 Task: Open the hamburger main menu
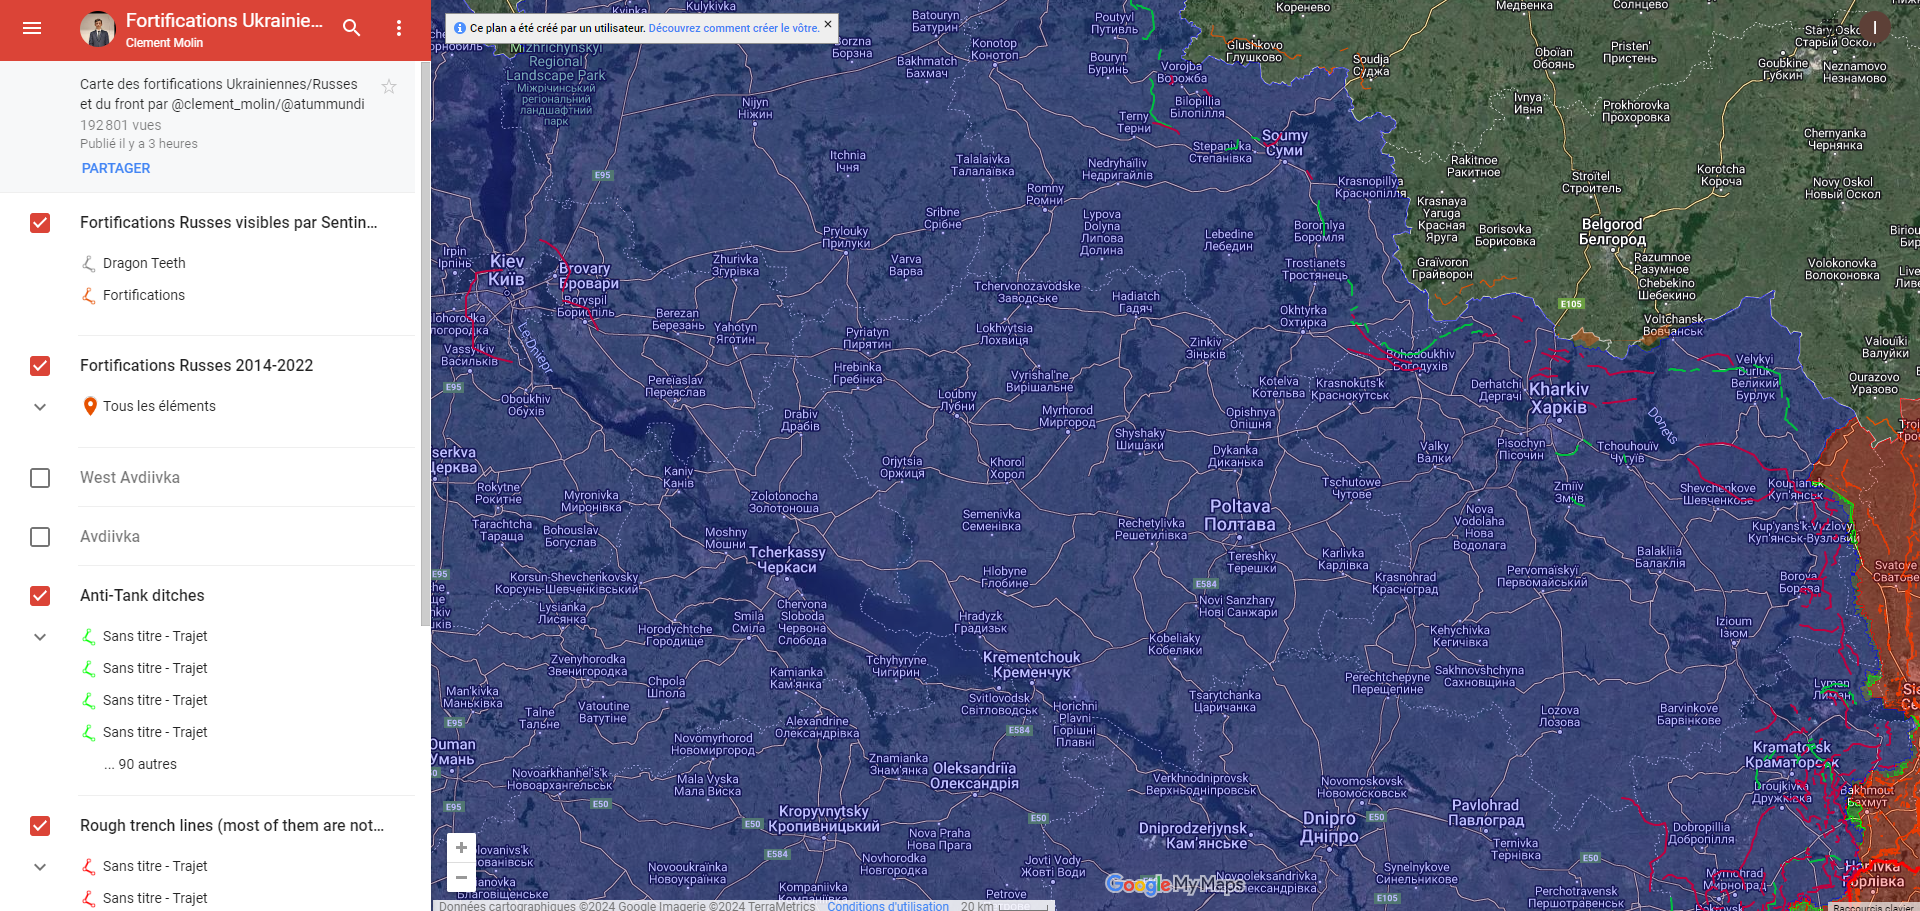tap(32, 28)
